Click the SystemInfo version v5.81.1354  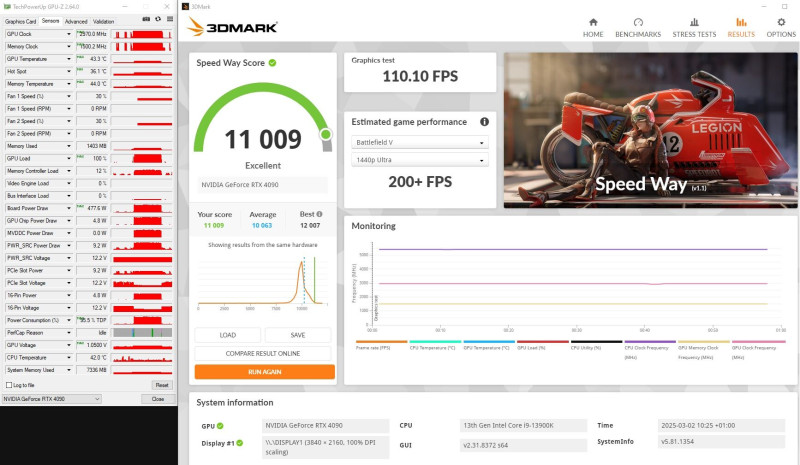click(x=721, y=442)
